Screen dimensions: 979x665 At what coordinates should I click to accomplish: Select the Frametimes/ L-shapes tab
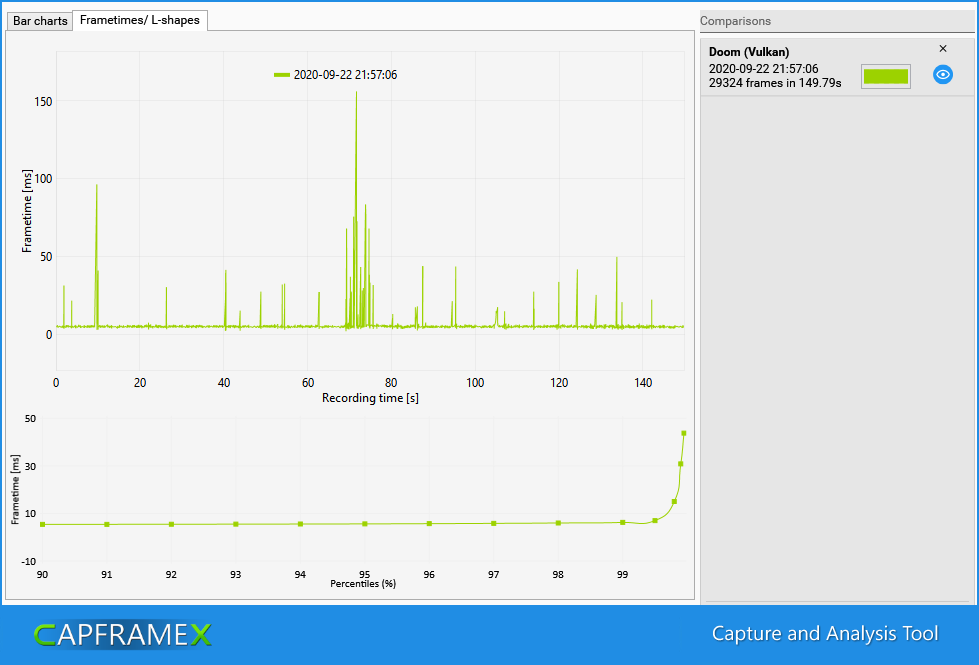[140, 20]
